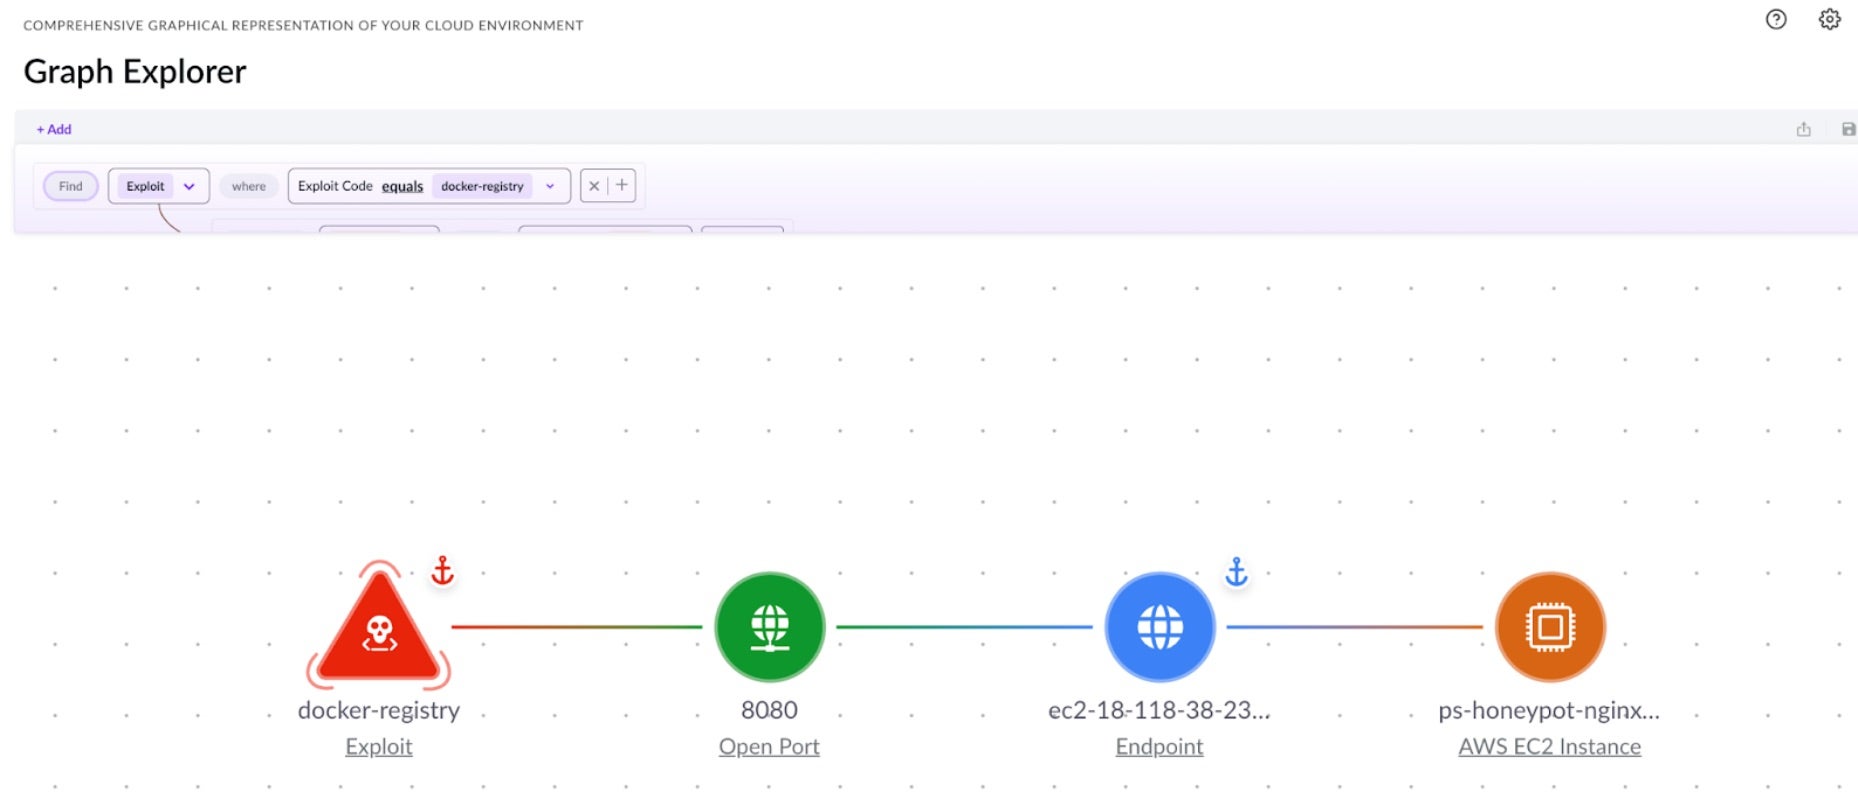Viewport: 1858px width, 812px height.
Task: Open settings gear icon
Action: click(x=1829, y=20)
